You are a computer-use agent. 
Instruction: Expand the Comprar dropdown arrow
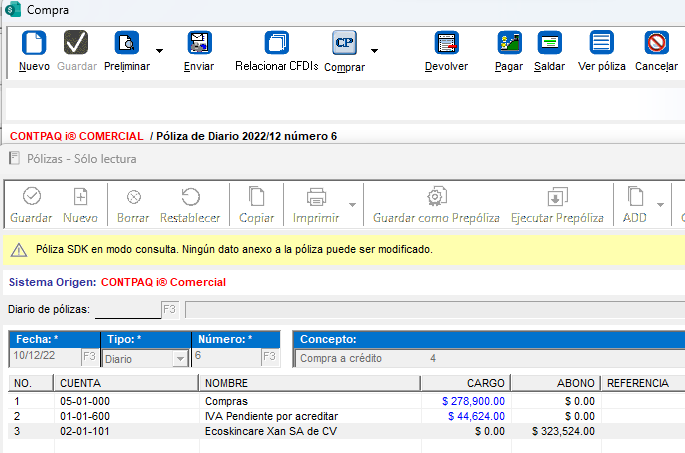pos(374,50)
